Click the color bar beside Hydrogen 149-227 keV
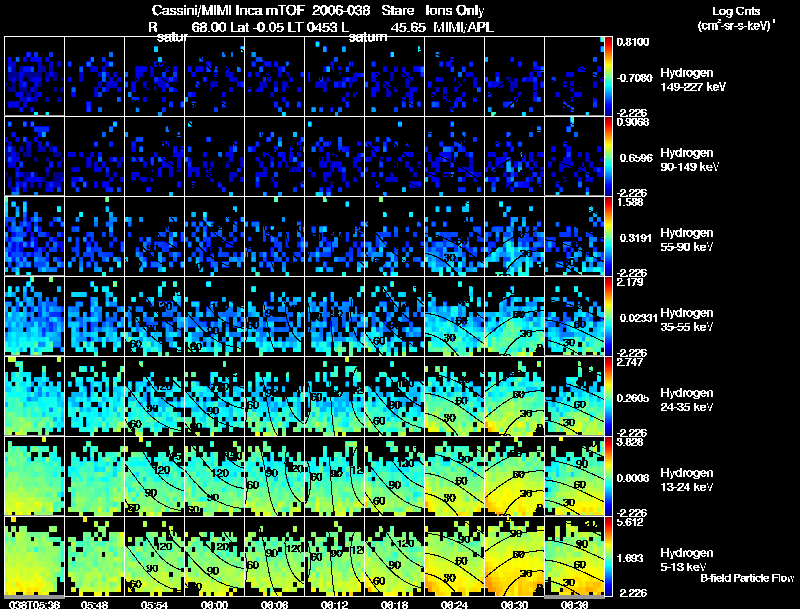 [608, 76]
